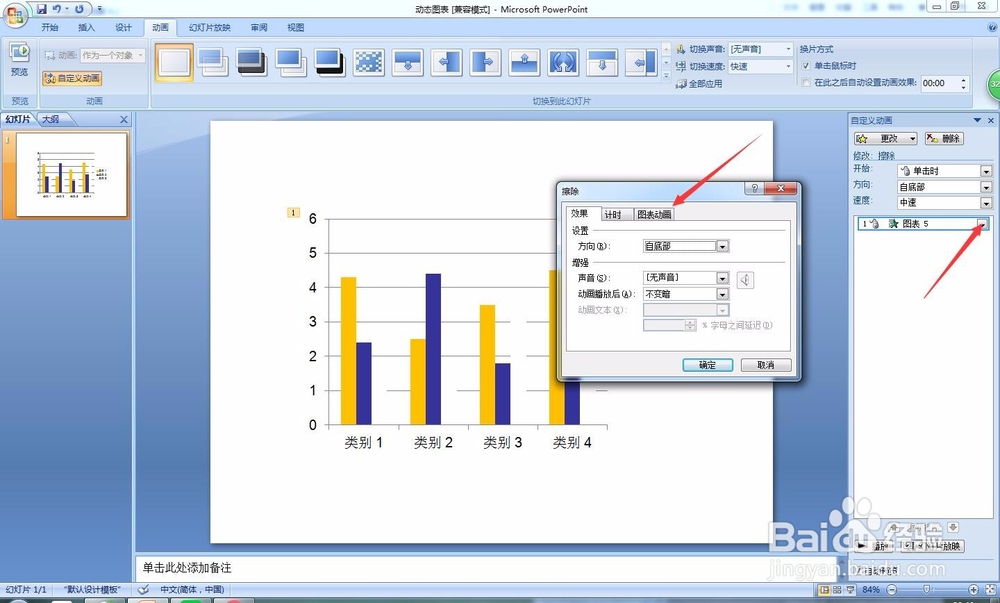Switch to the 审阅 ribbon tab
The width and height of the screenshot is (1000, 603).
pyautogui.click(x=259, y=27)
